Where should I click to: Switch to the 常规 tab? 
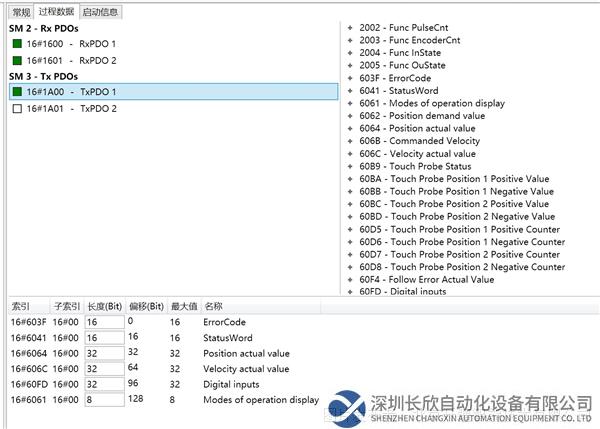[x=20, y=12]
